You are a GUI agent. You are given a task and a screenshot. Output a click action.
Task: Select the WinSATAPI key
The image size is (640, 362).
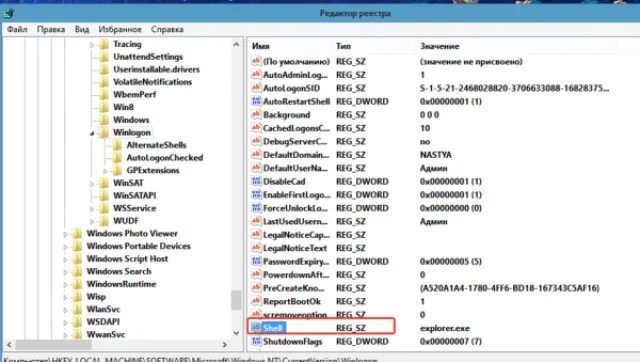(x=135, y=195)
